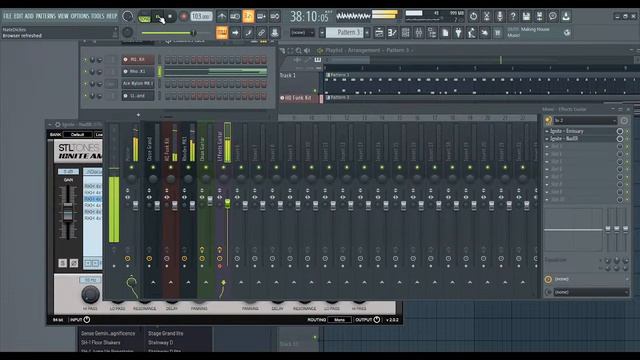The width and height of the screenshot is (640, 360).
Task: Click the render/export audio icon
Action: point(540,16)
